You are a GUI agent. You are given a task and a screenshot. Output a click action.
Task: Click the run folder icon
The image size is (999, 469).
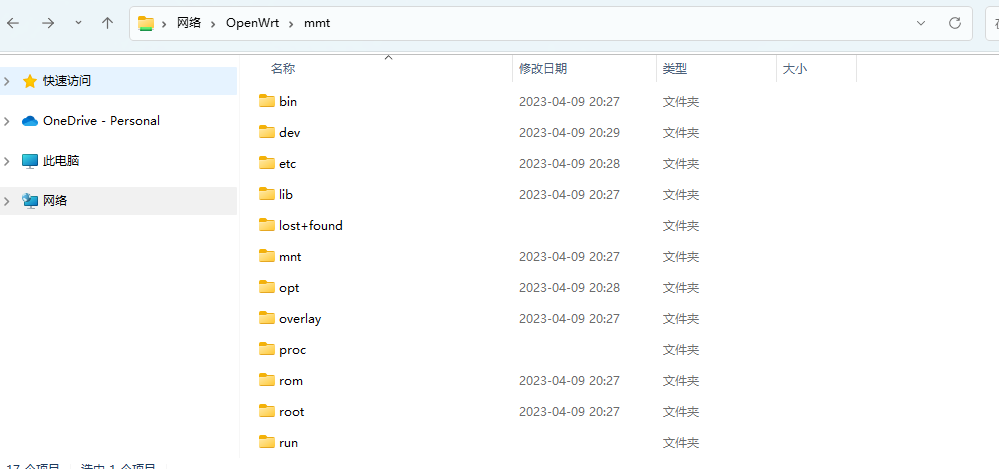tap(267, 442)
